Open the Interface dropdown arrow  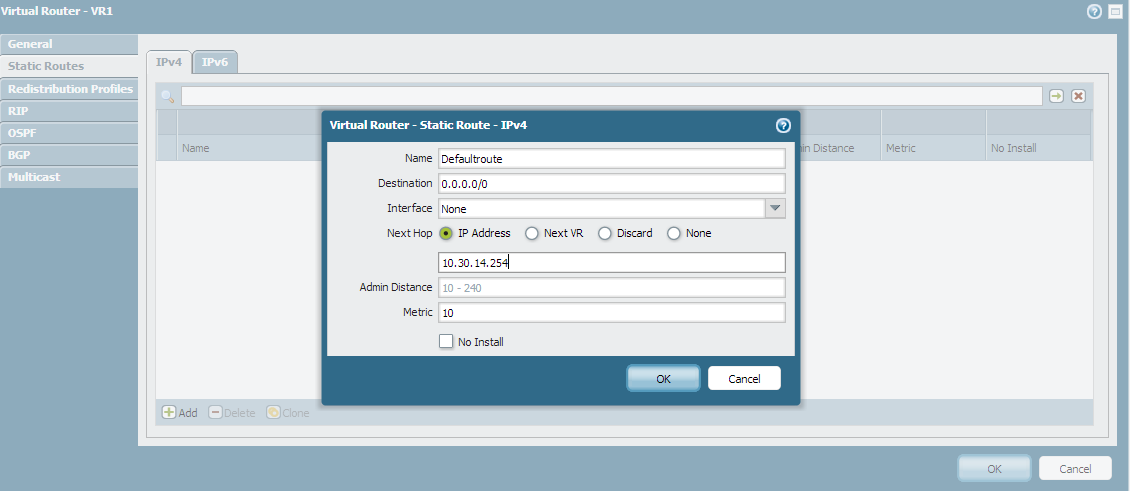tap(775, 208)
